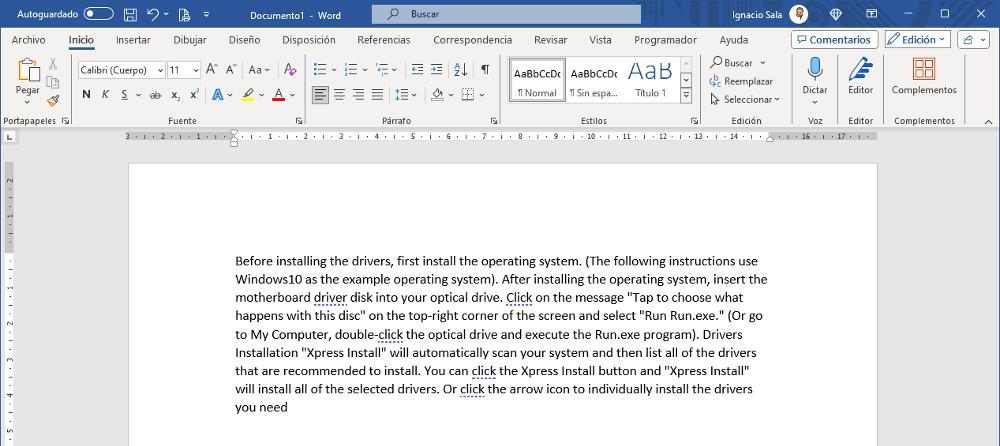
Task: Click the bulleted list icon
Action: coord(320,70)
